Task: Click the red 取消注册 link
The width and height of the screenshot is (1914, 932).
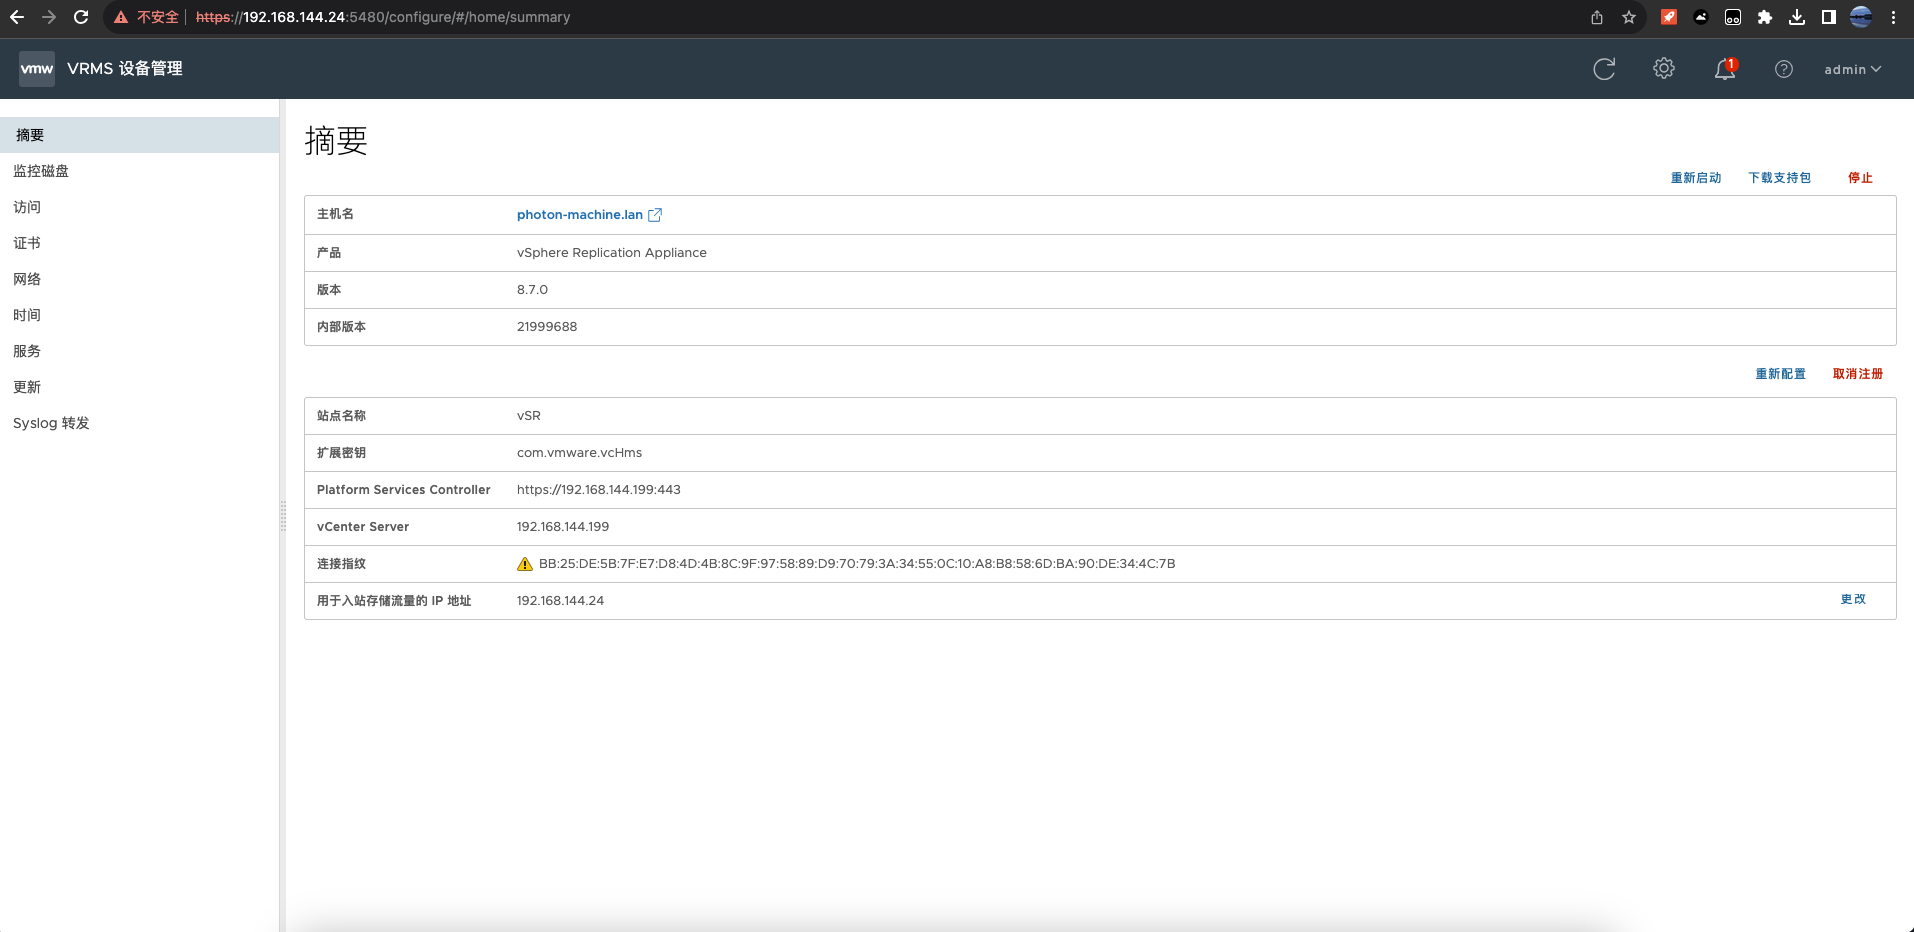Action: tap(1857, 374)
